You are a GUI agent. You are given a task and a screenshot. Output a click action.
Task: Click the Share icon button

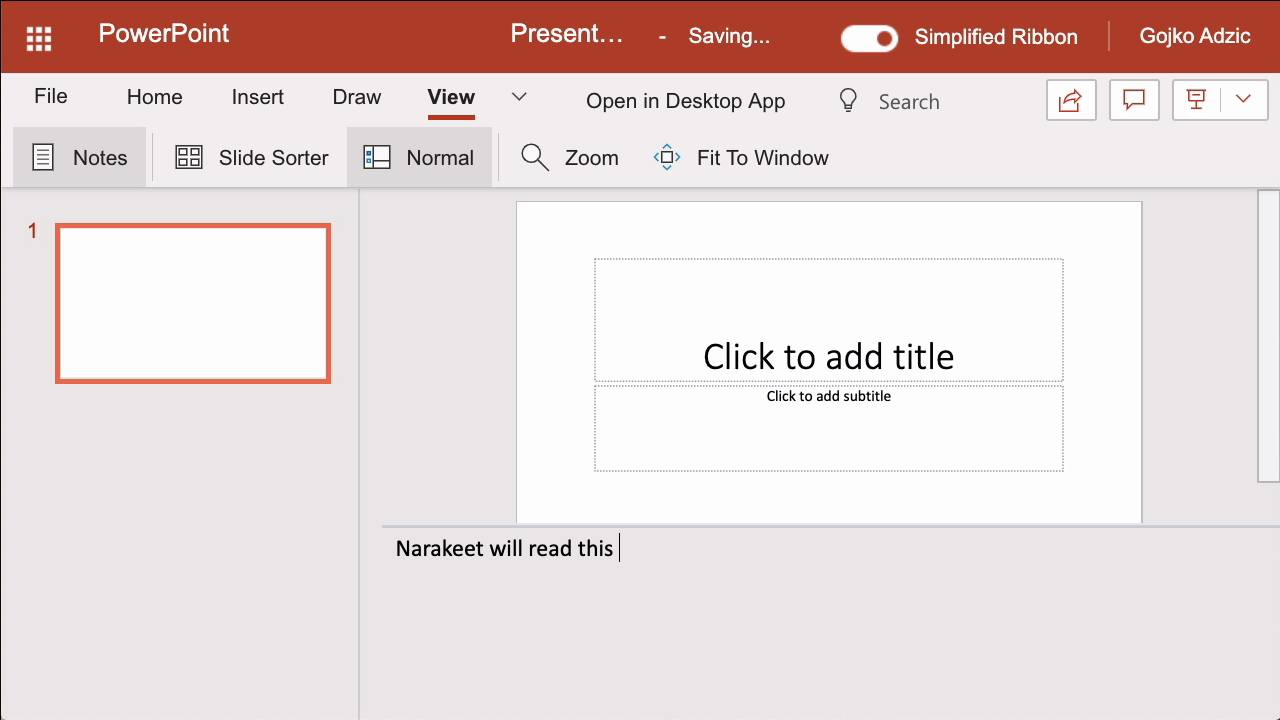1071,100
